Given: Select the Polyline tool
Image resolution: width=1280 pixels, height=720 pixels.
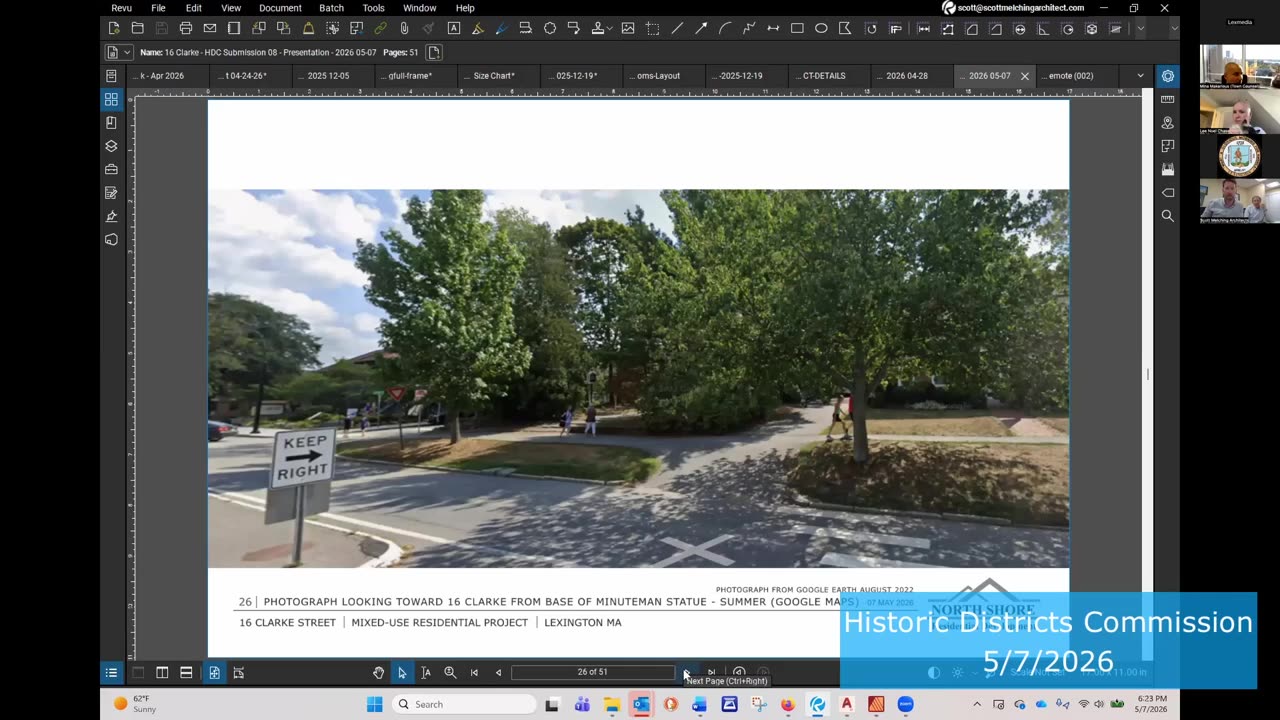Looking at the screenshot, I should click(749, 29).
